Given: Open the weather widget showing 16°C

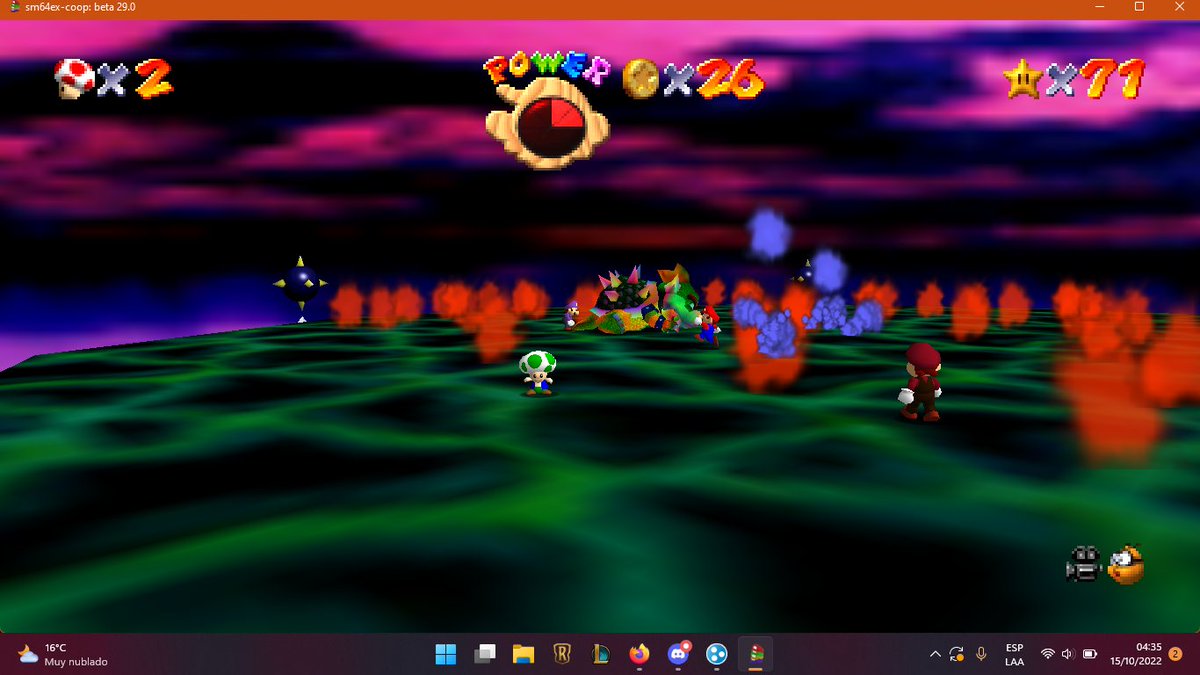Looking at the screenshot, I should (x=62, y=654).
